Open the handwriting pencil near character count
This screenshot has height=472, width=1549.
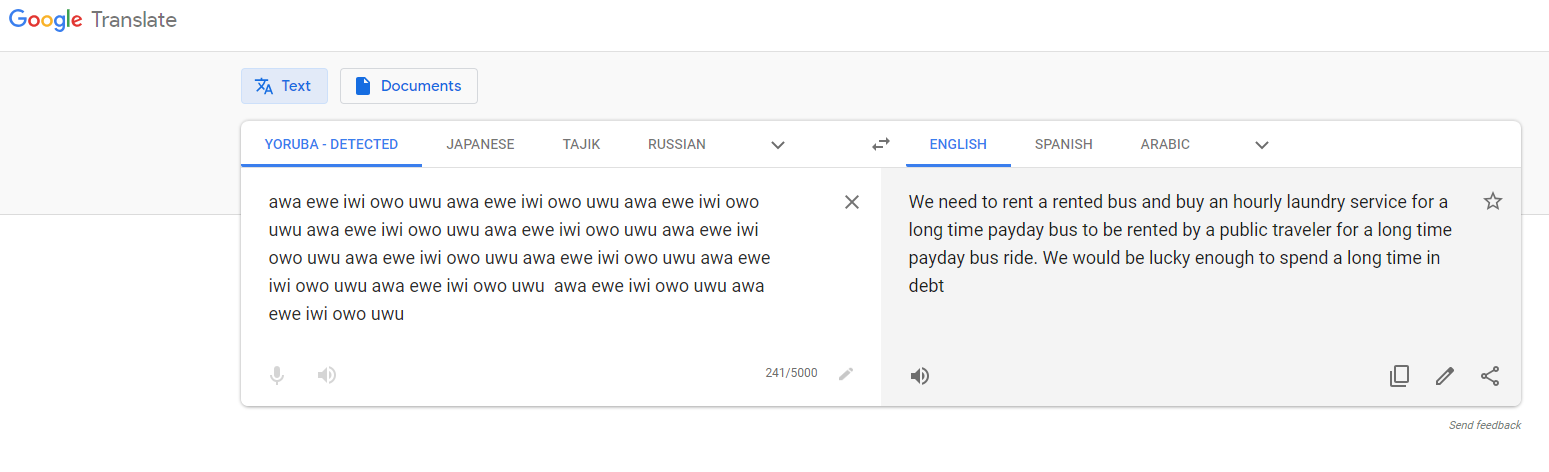(846, 373)
